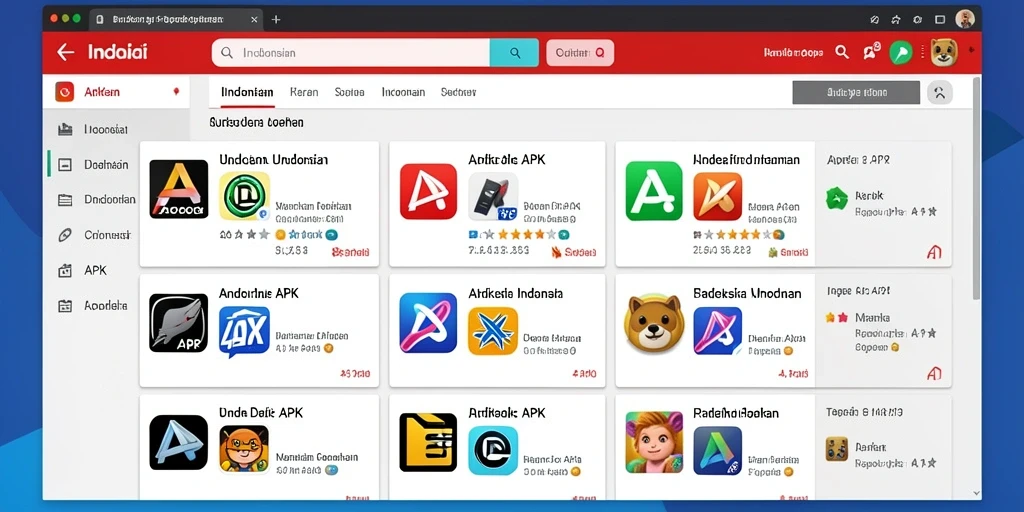Click the cyan circle icon in Ardkaolk APK card

[493, 451]
